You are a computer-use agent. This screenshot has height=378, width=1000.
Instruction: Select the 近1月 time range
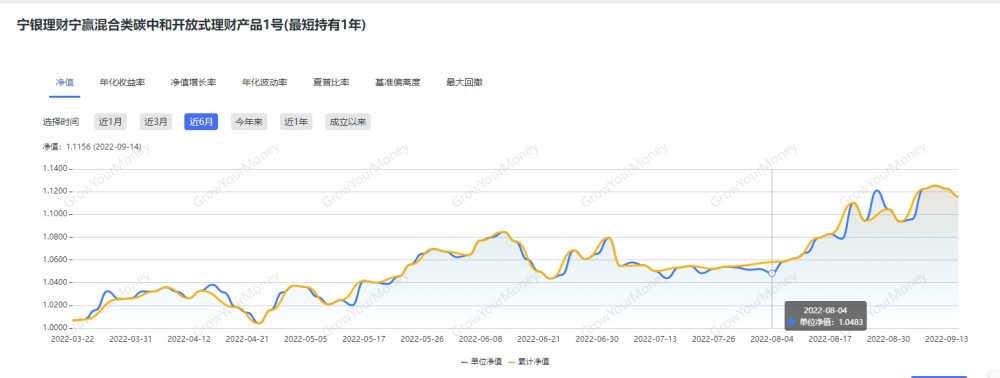tap(110, 122)
